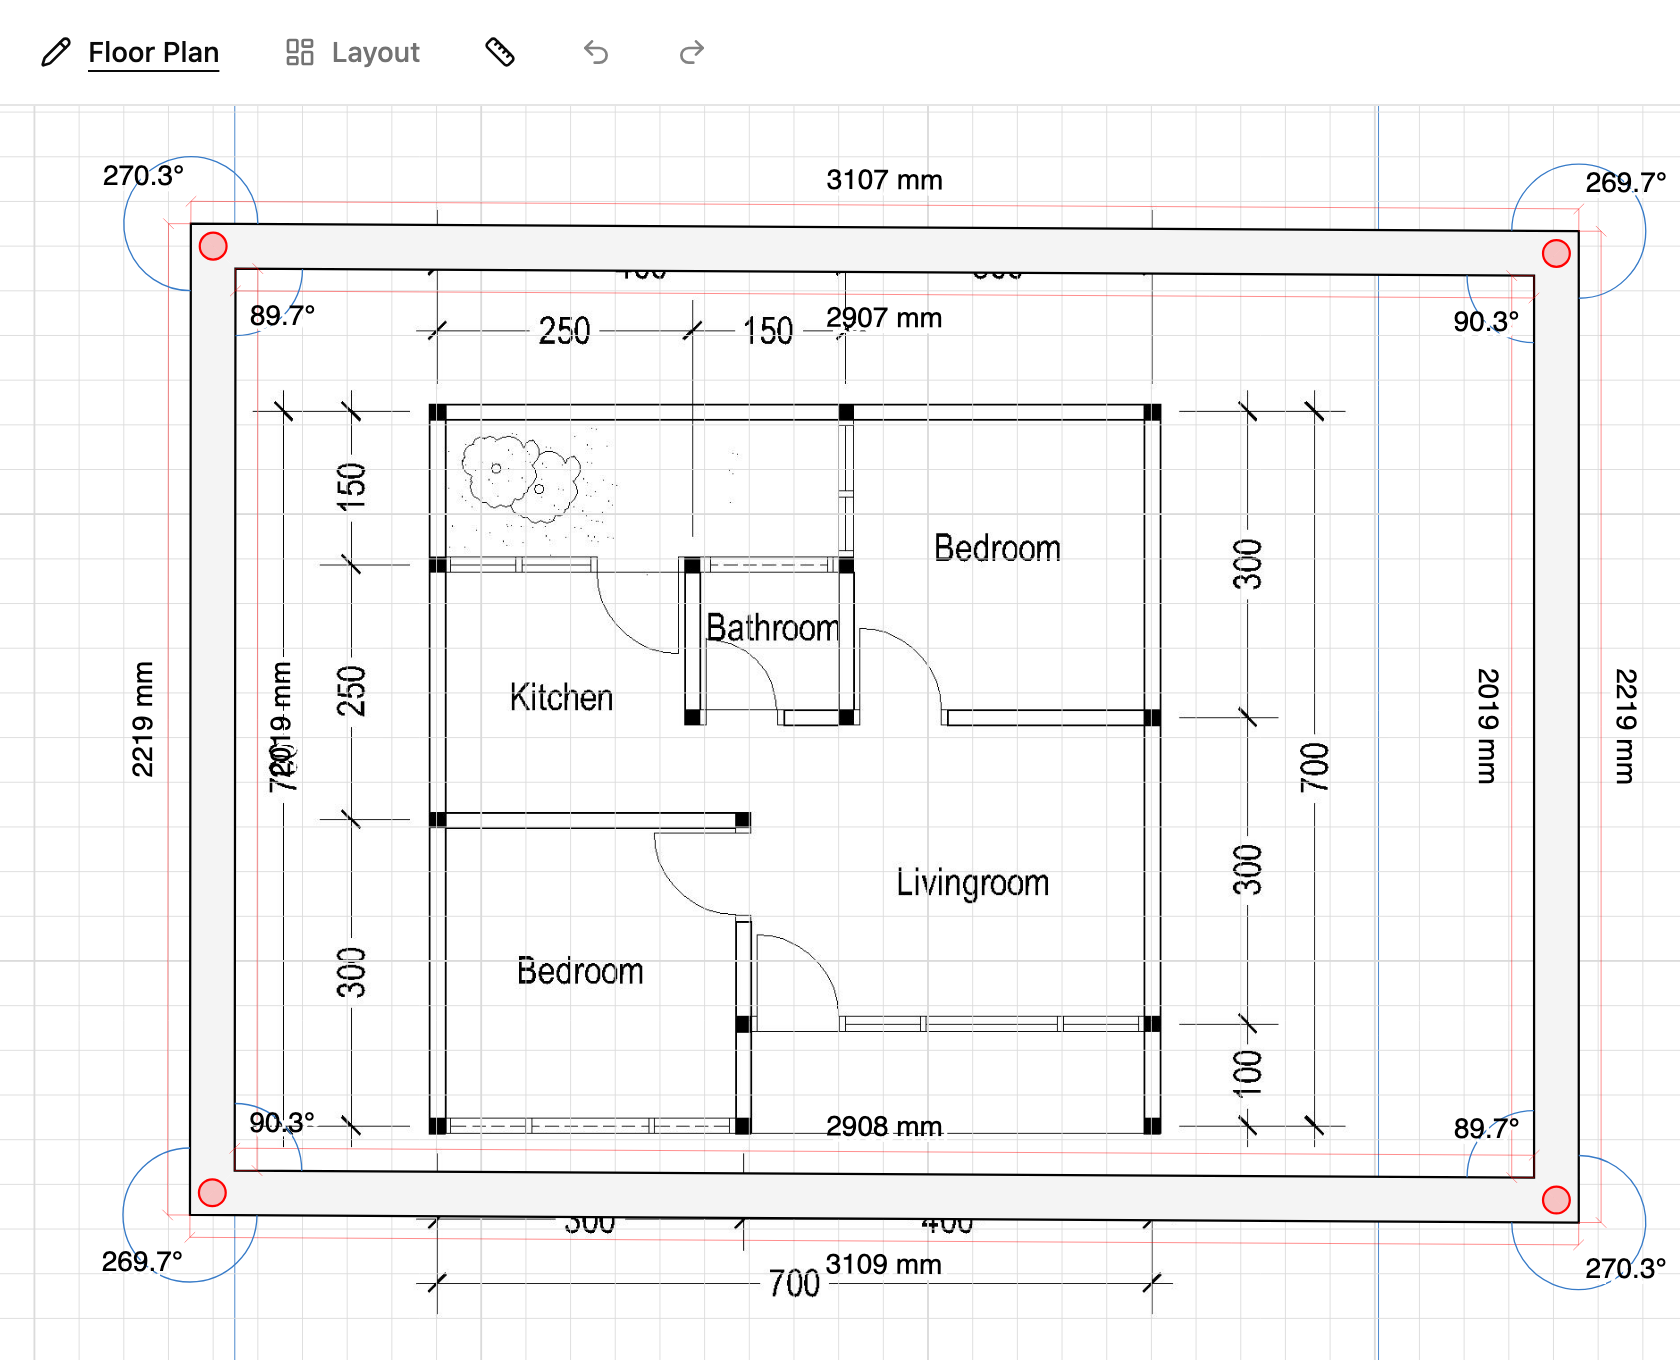Click the Livingroom room label

click(972, 883)
